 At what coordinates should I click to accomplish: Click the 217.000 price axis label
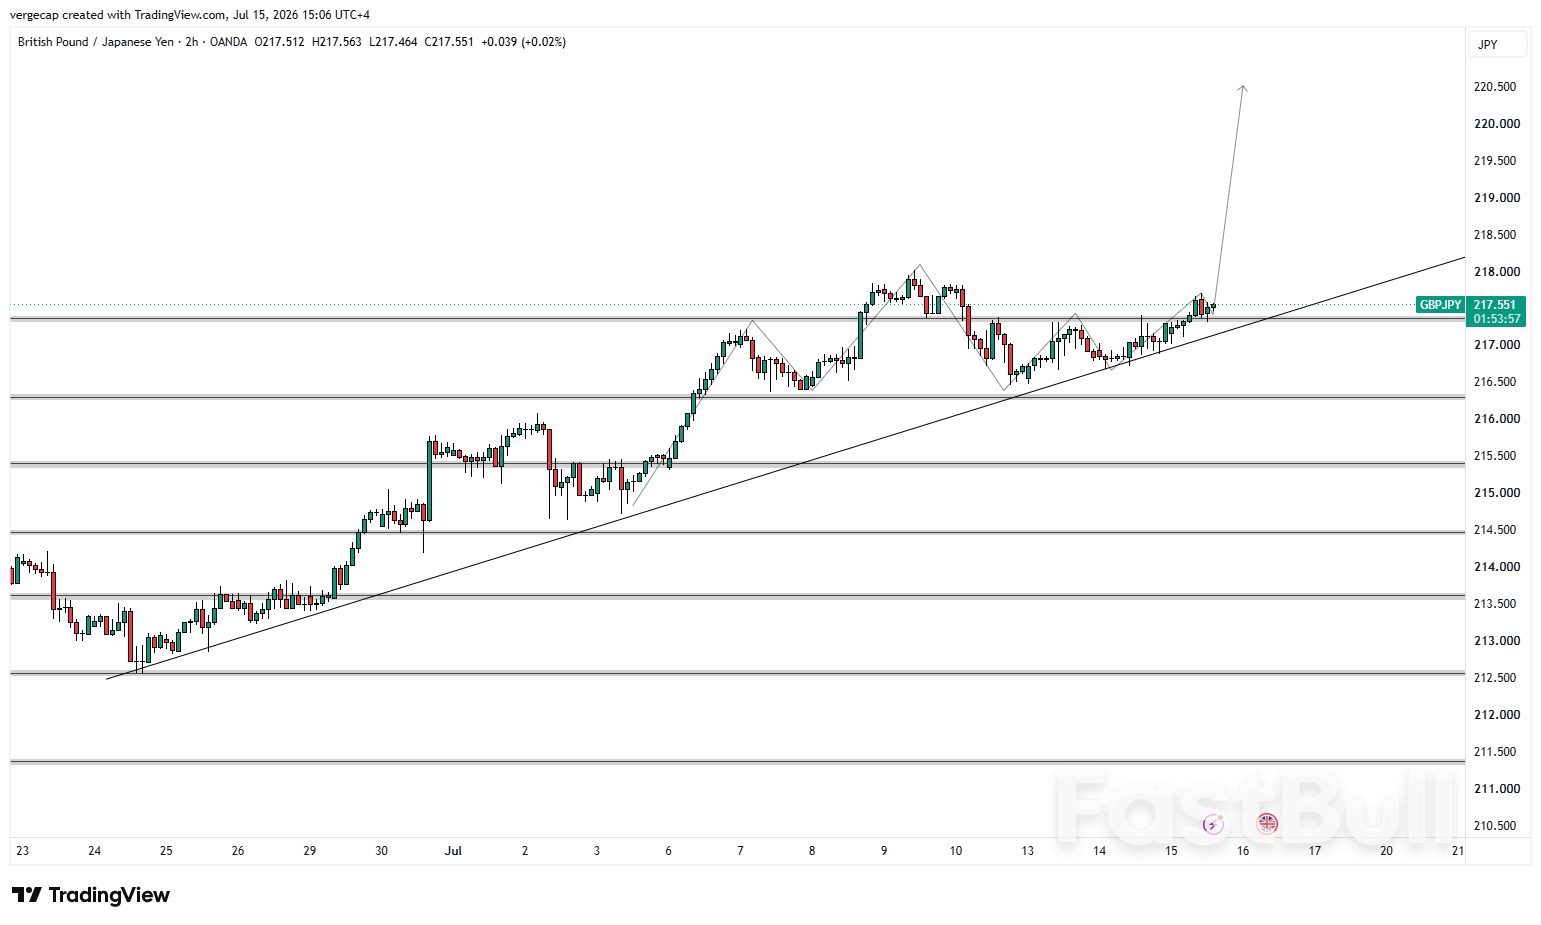pyautogui.click(x=1497, y=345)
